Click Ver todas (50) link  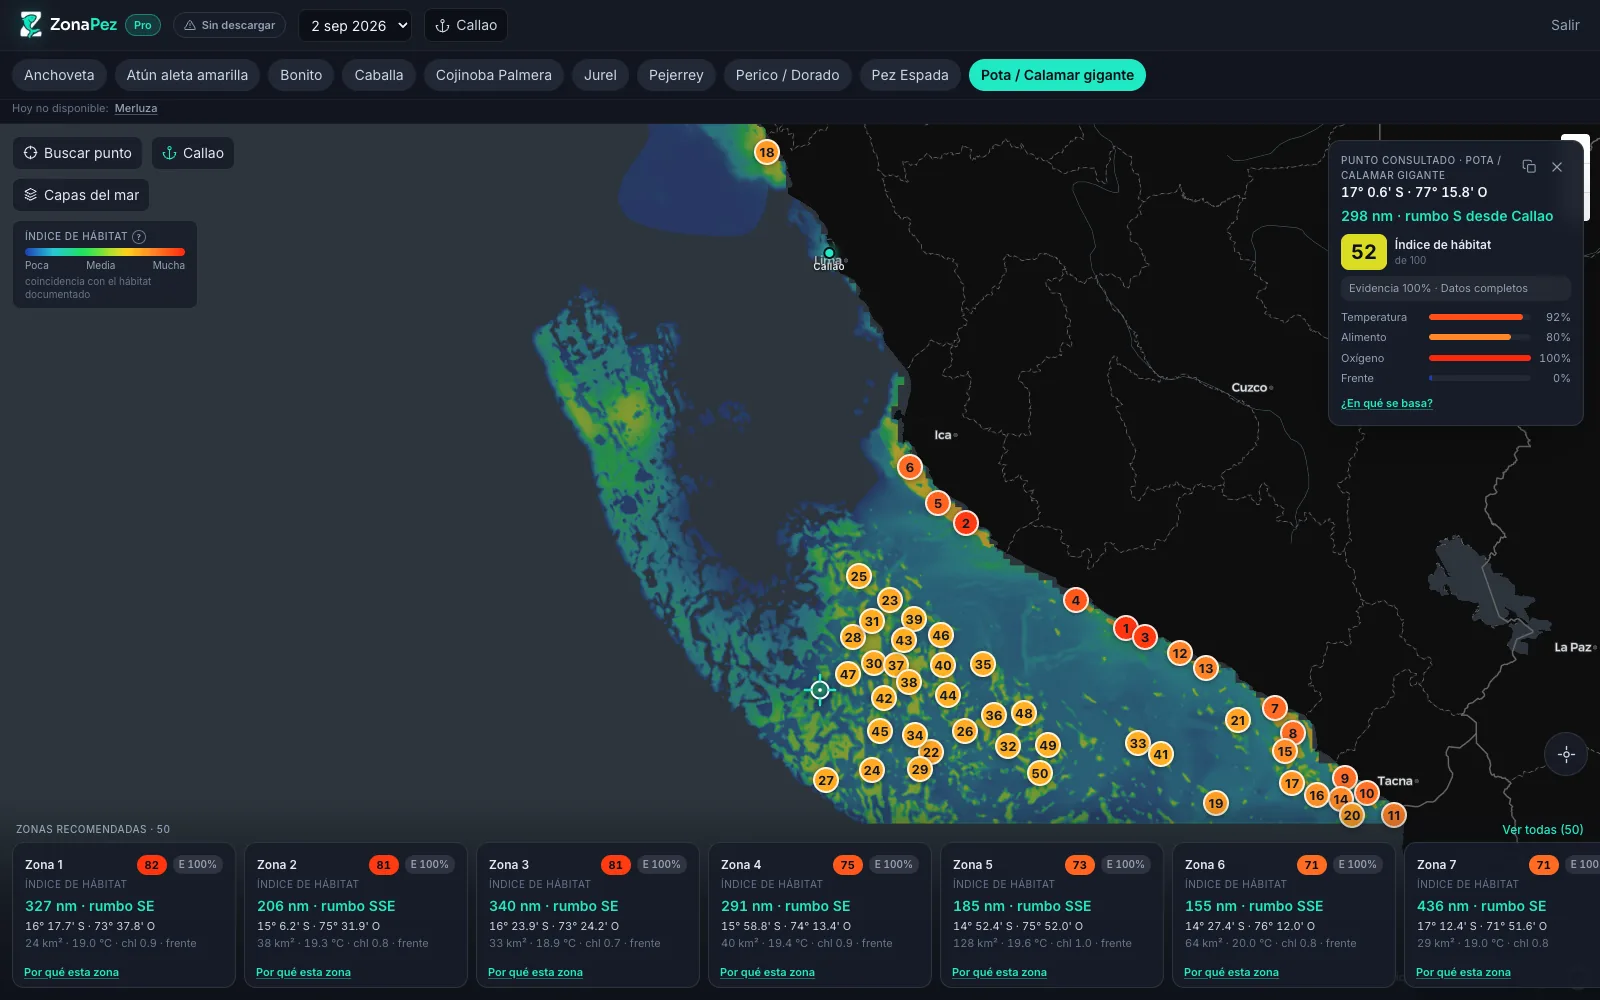pos(1542,830)
